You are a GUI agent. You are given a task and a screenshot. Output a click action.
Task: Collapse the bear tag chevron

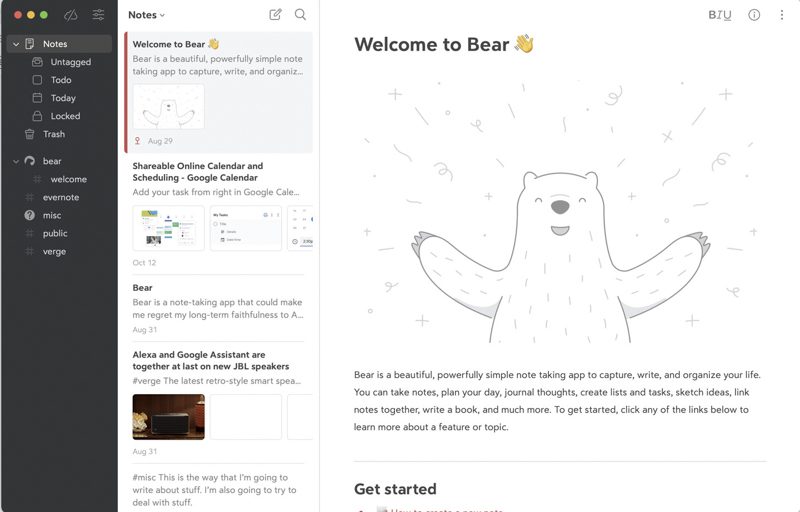click(16, 161)
